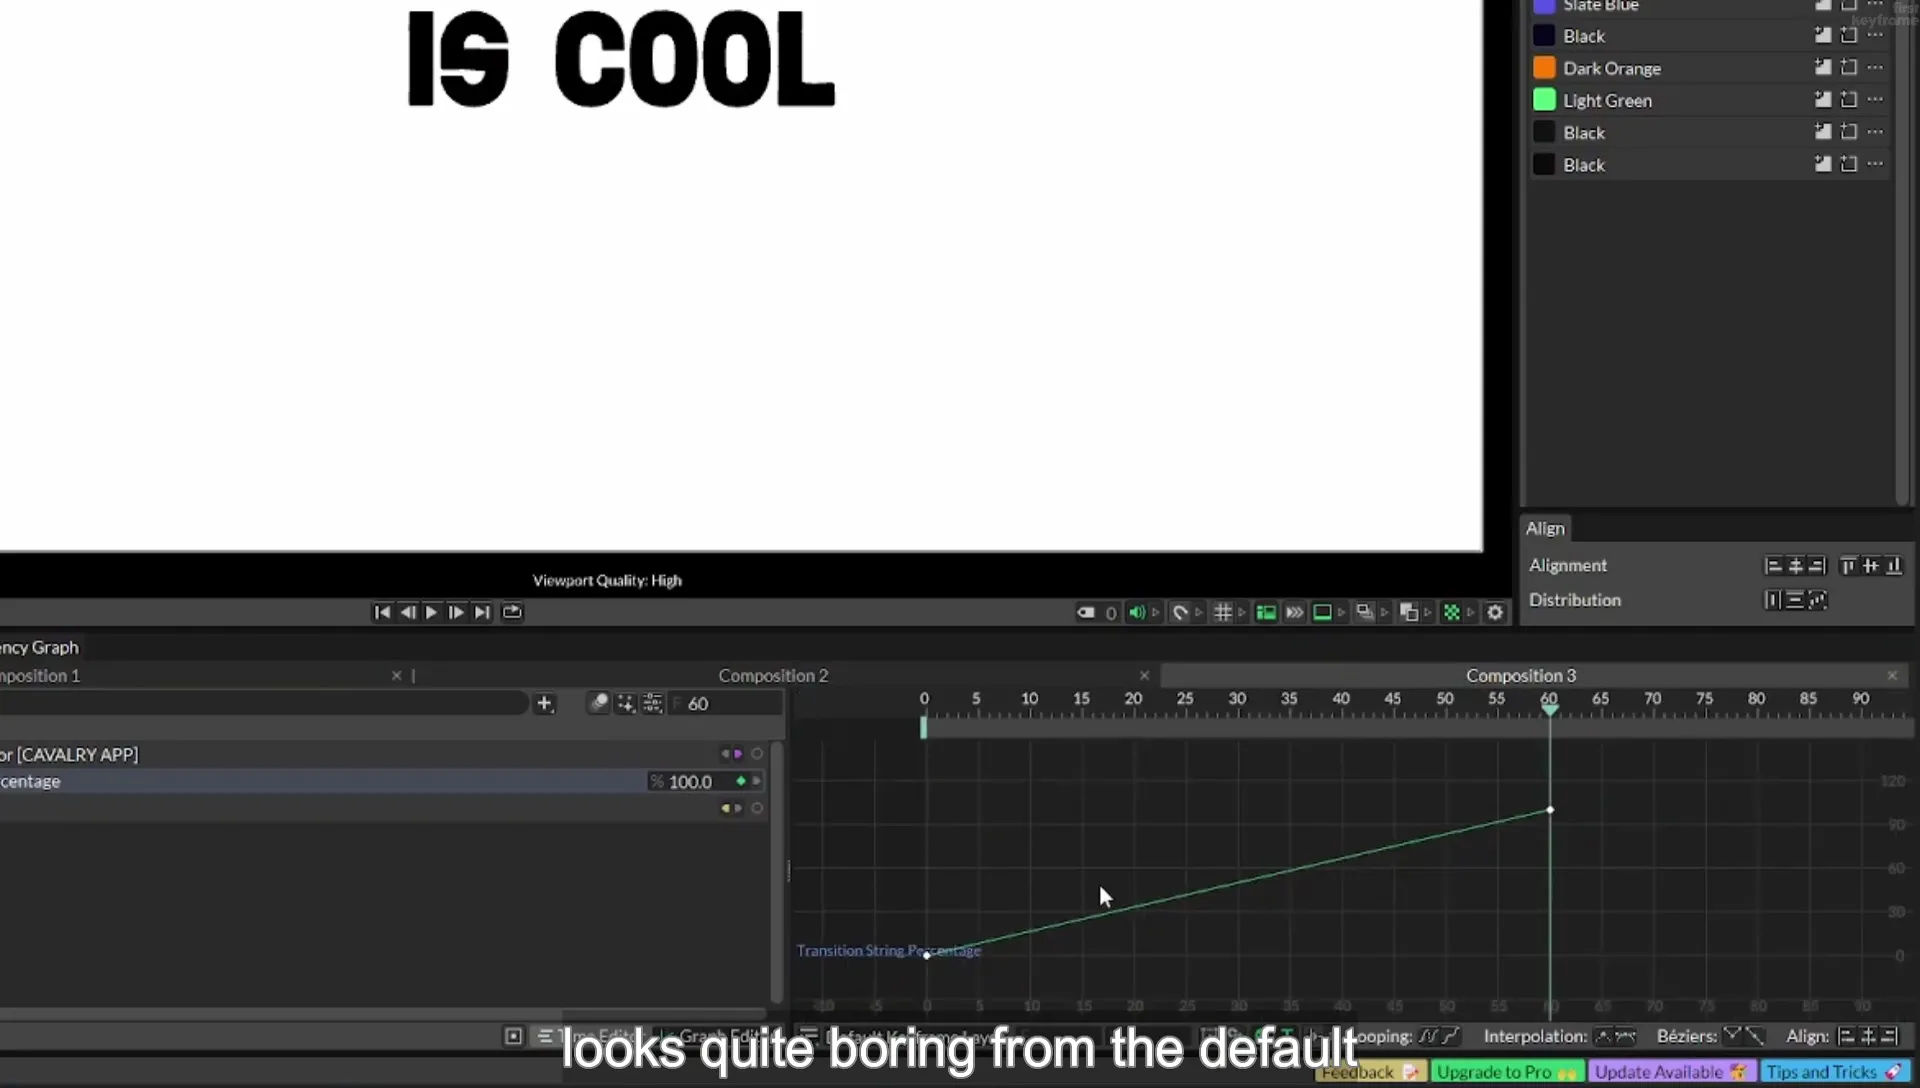Image resolution: width=1920 pixels, height=1088 pixels.
Task: Close the Composition 1 tab
Action: pyautogui.click(x=396, y=676)
